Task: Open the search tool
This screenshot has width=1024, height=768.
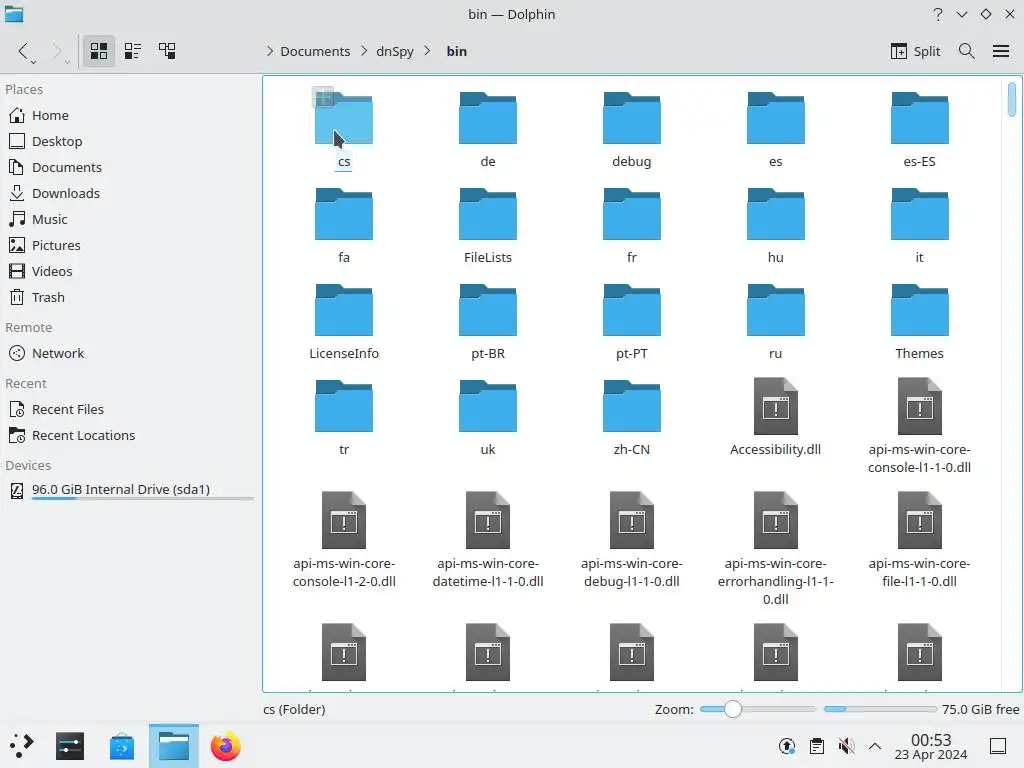Action: click(x=967, y=51)
